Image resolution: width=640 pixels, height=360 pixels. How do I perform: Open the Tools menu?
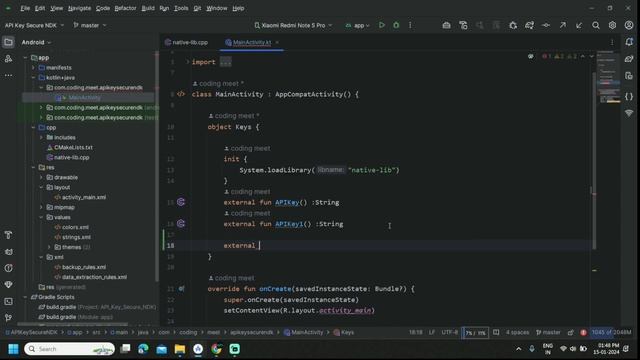coord(181,8)
